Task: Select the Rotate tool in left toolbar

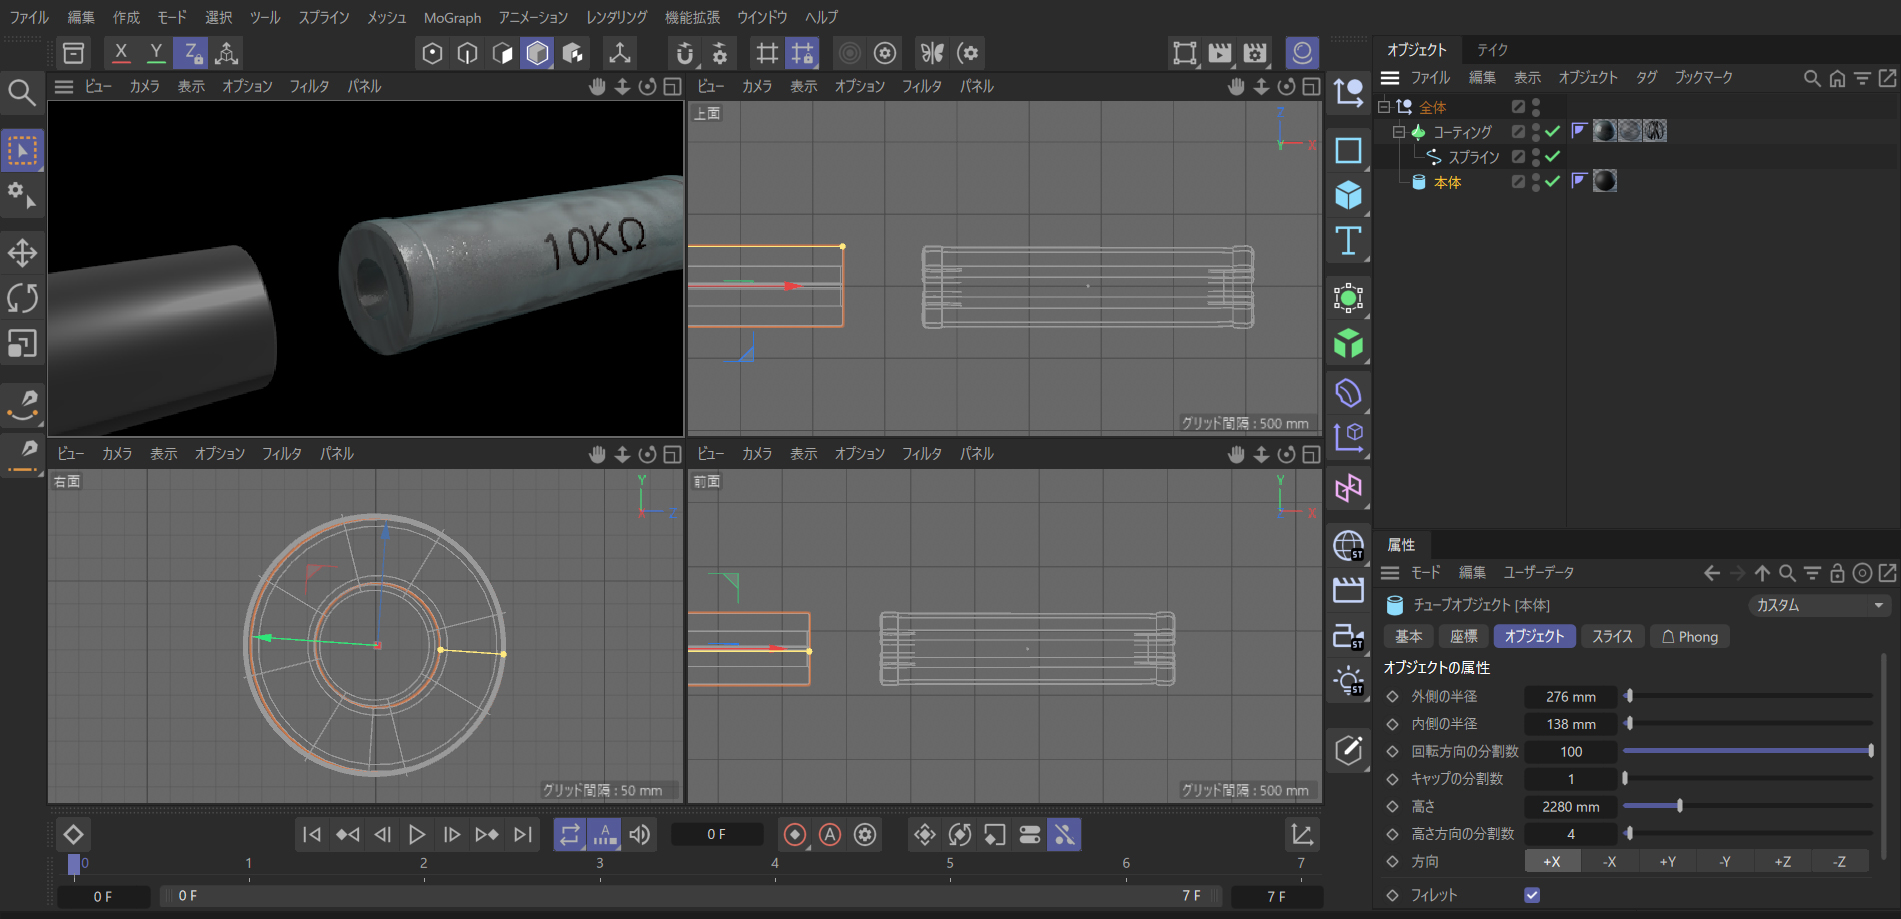Action: (22, 298)
